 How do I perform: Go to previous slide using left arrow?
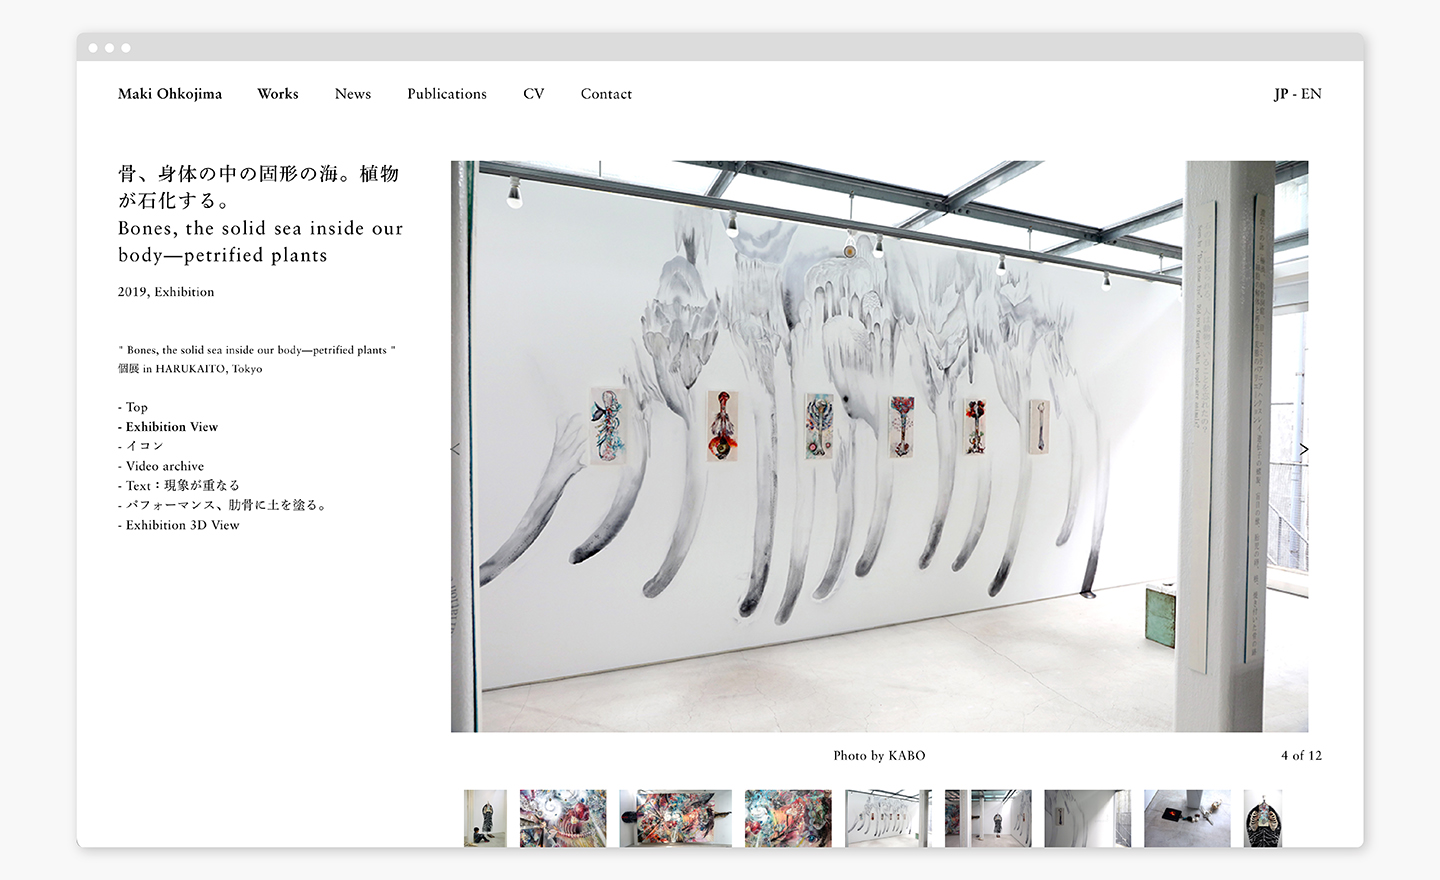pos(456,449)
